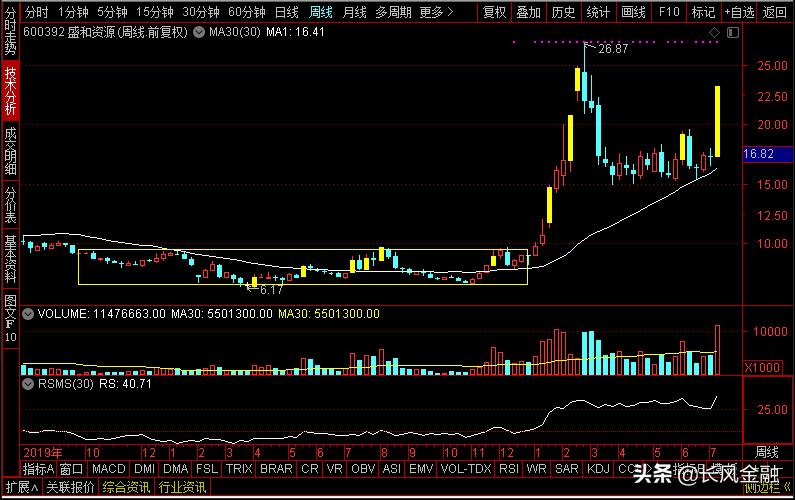Expand the RSMS indicator dropdown arrow

pos(28,384)
